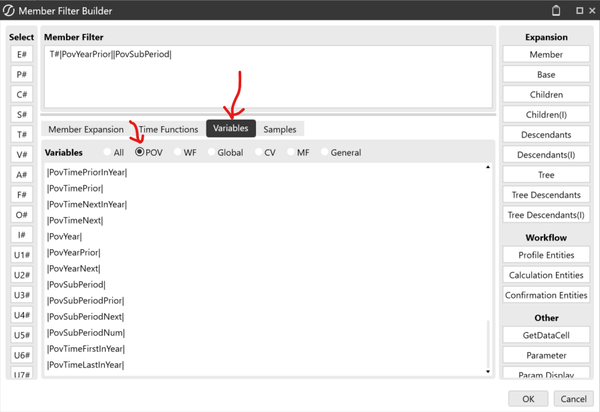Apply the Children(I) expansion

pos(546,114)
